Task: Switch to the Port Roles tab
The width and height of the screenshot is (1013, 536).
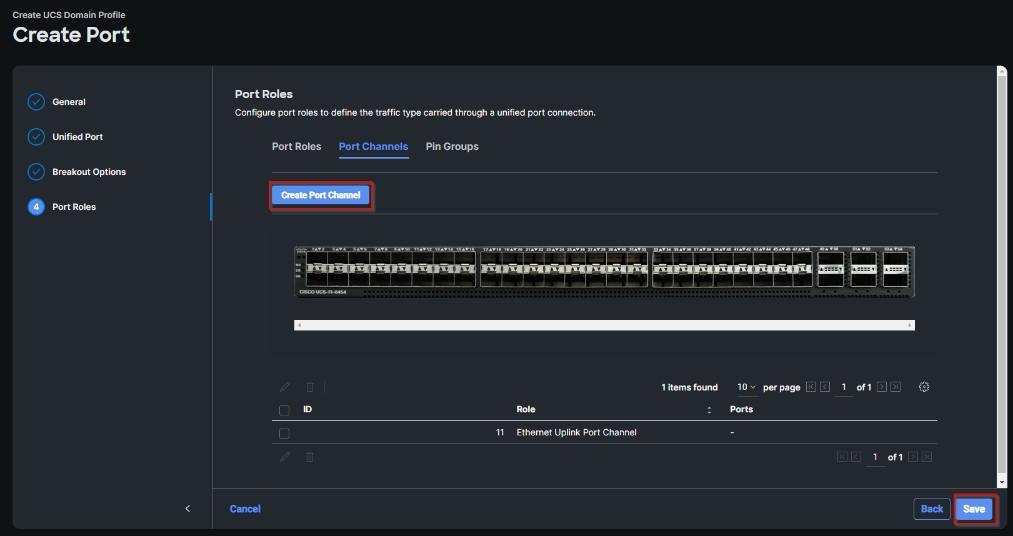Action: click(296, 147)
